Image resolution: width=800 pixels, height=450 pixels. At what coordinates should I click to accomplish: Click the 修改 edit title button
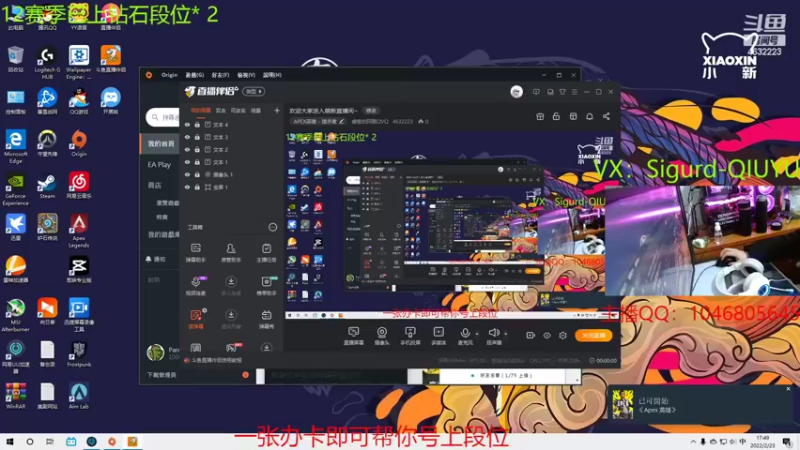click(x=371, y=111)
